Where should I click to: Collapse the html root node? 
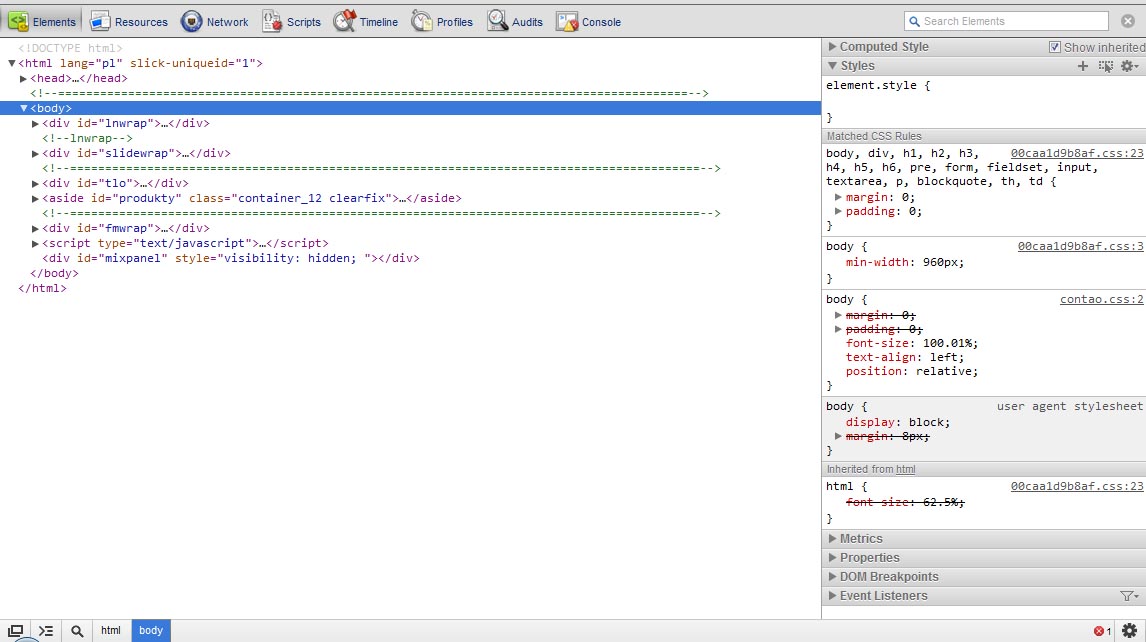click(12, 64)
